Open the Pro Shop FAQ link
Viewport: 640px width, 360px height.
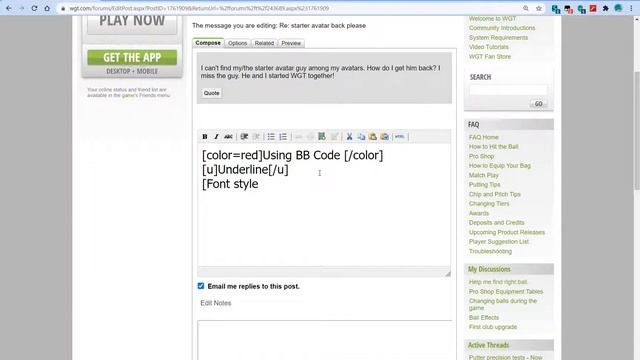481,156
